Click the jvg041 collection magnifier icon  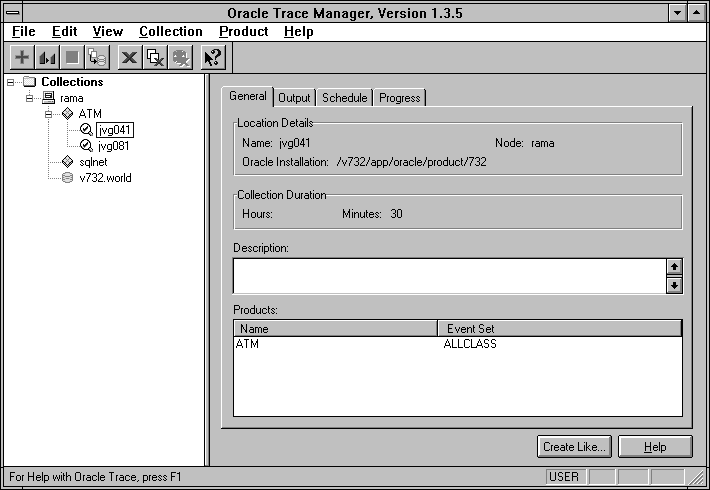point(86,130)
